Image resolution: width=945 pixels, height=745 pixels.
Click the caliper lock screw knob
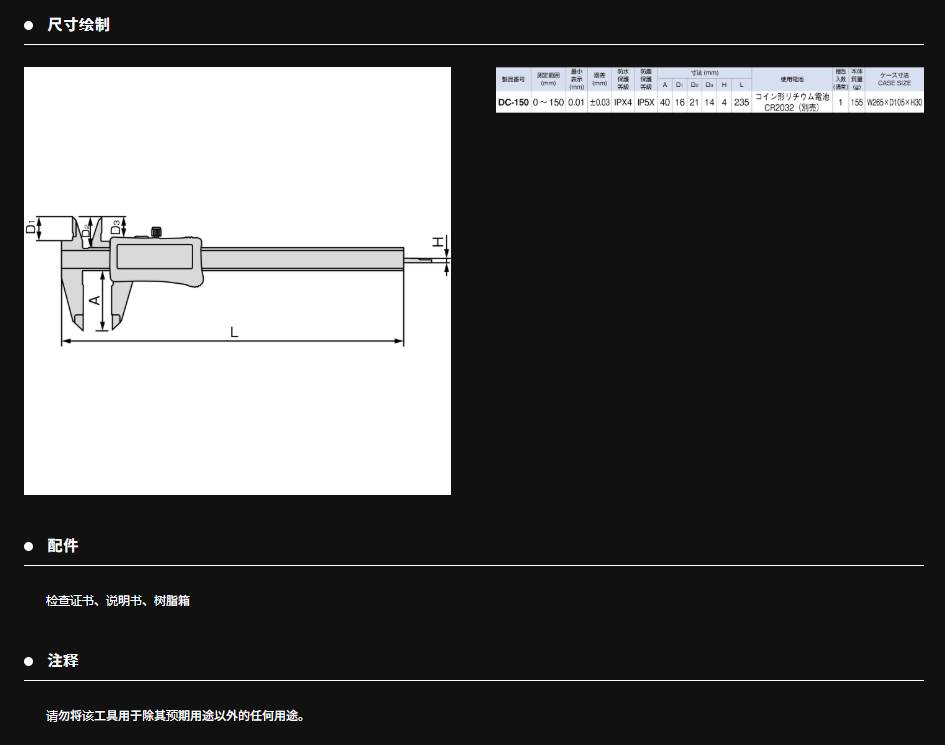155,232
